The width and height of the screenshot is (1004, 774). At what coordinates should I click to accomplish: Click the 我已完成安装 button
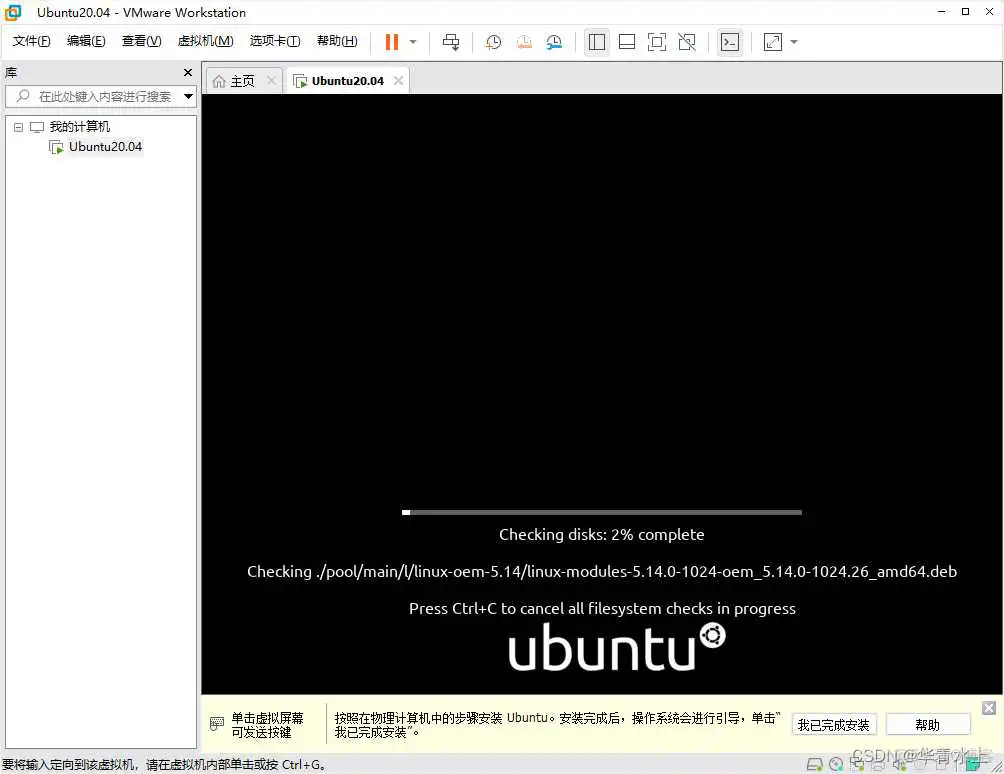[834, 724]
